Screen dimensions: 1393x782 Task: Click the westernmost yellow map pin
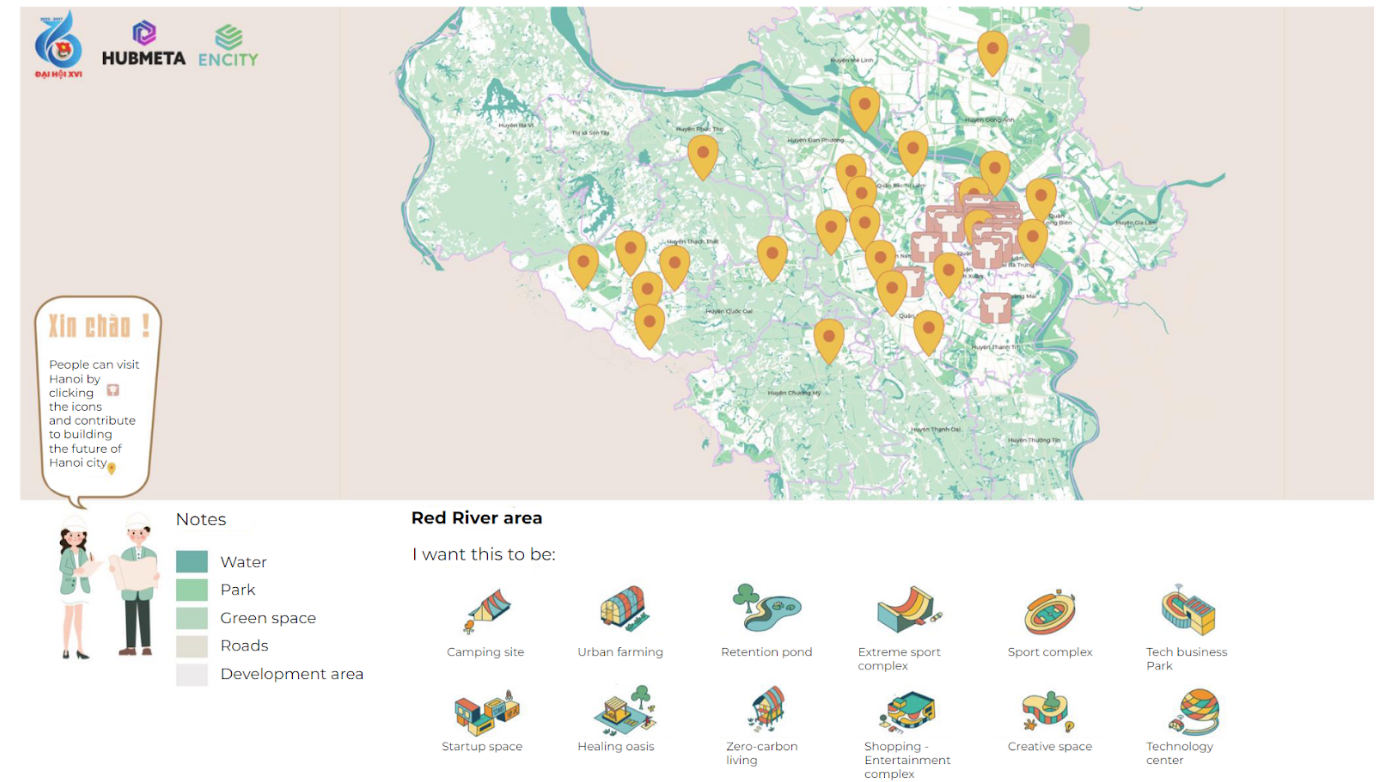point(583,264)
